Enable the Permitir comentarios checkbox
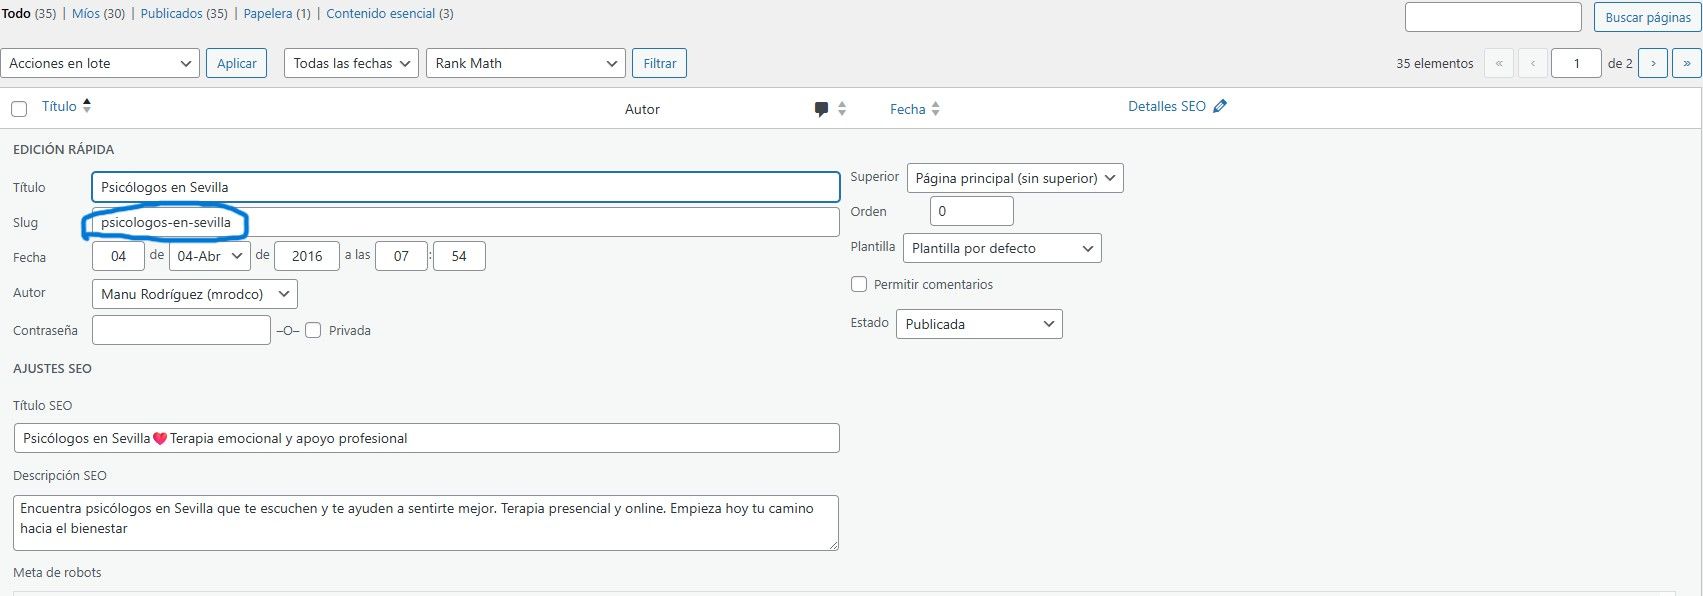 tap(859, 284)
